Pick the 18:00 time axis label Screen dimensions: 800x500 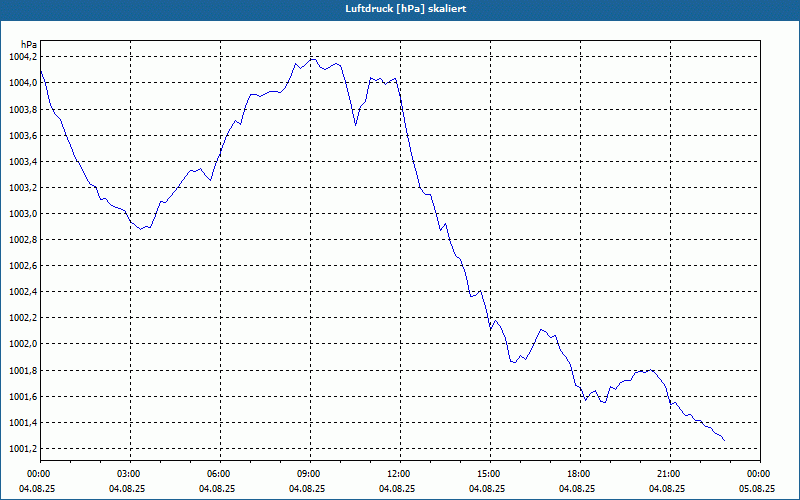pyautogui.click(x=580, y=474)
